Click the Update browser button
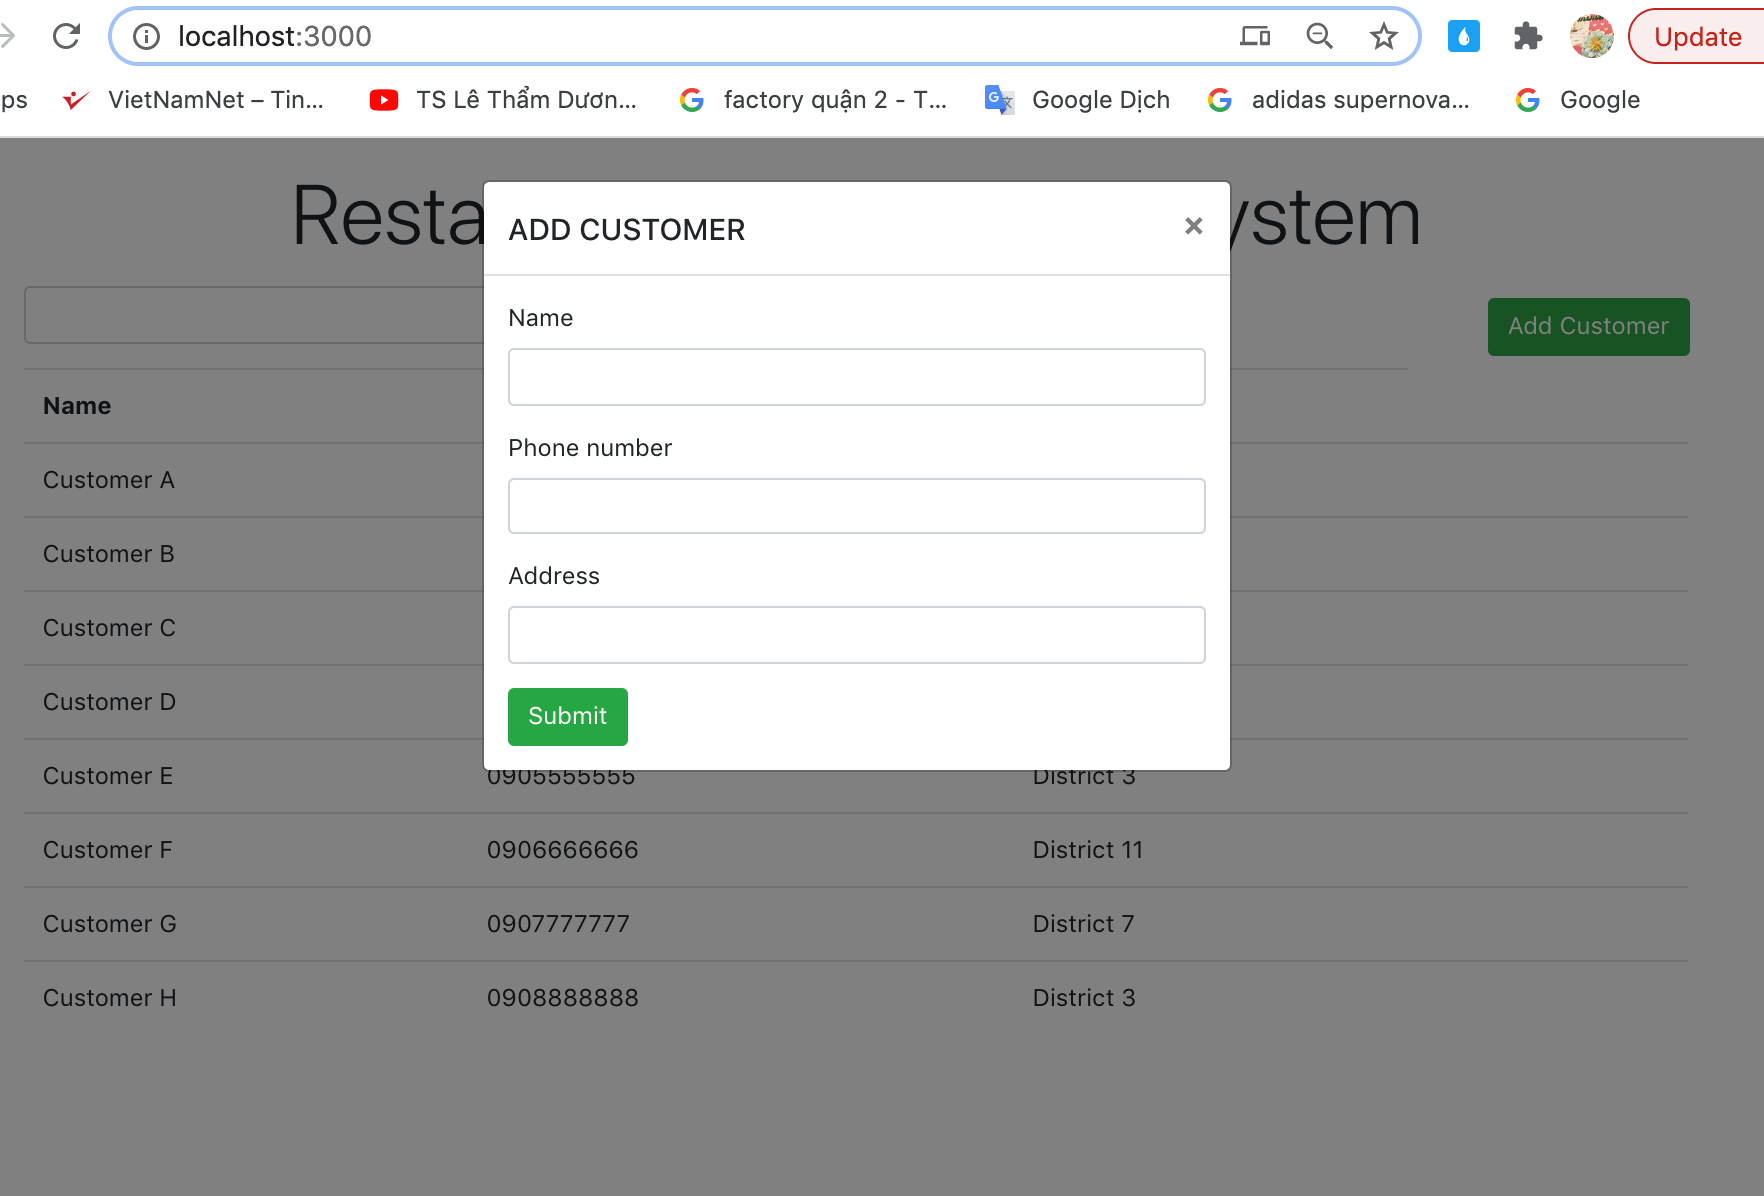 1697,37
